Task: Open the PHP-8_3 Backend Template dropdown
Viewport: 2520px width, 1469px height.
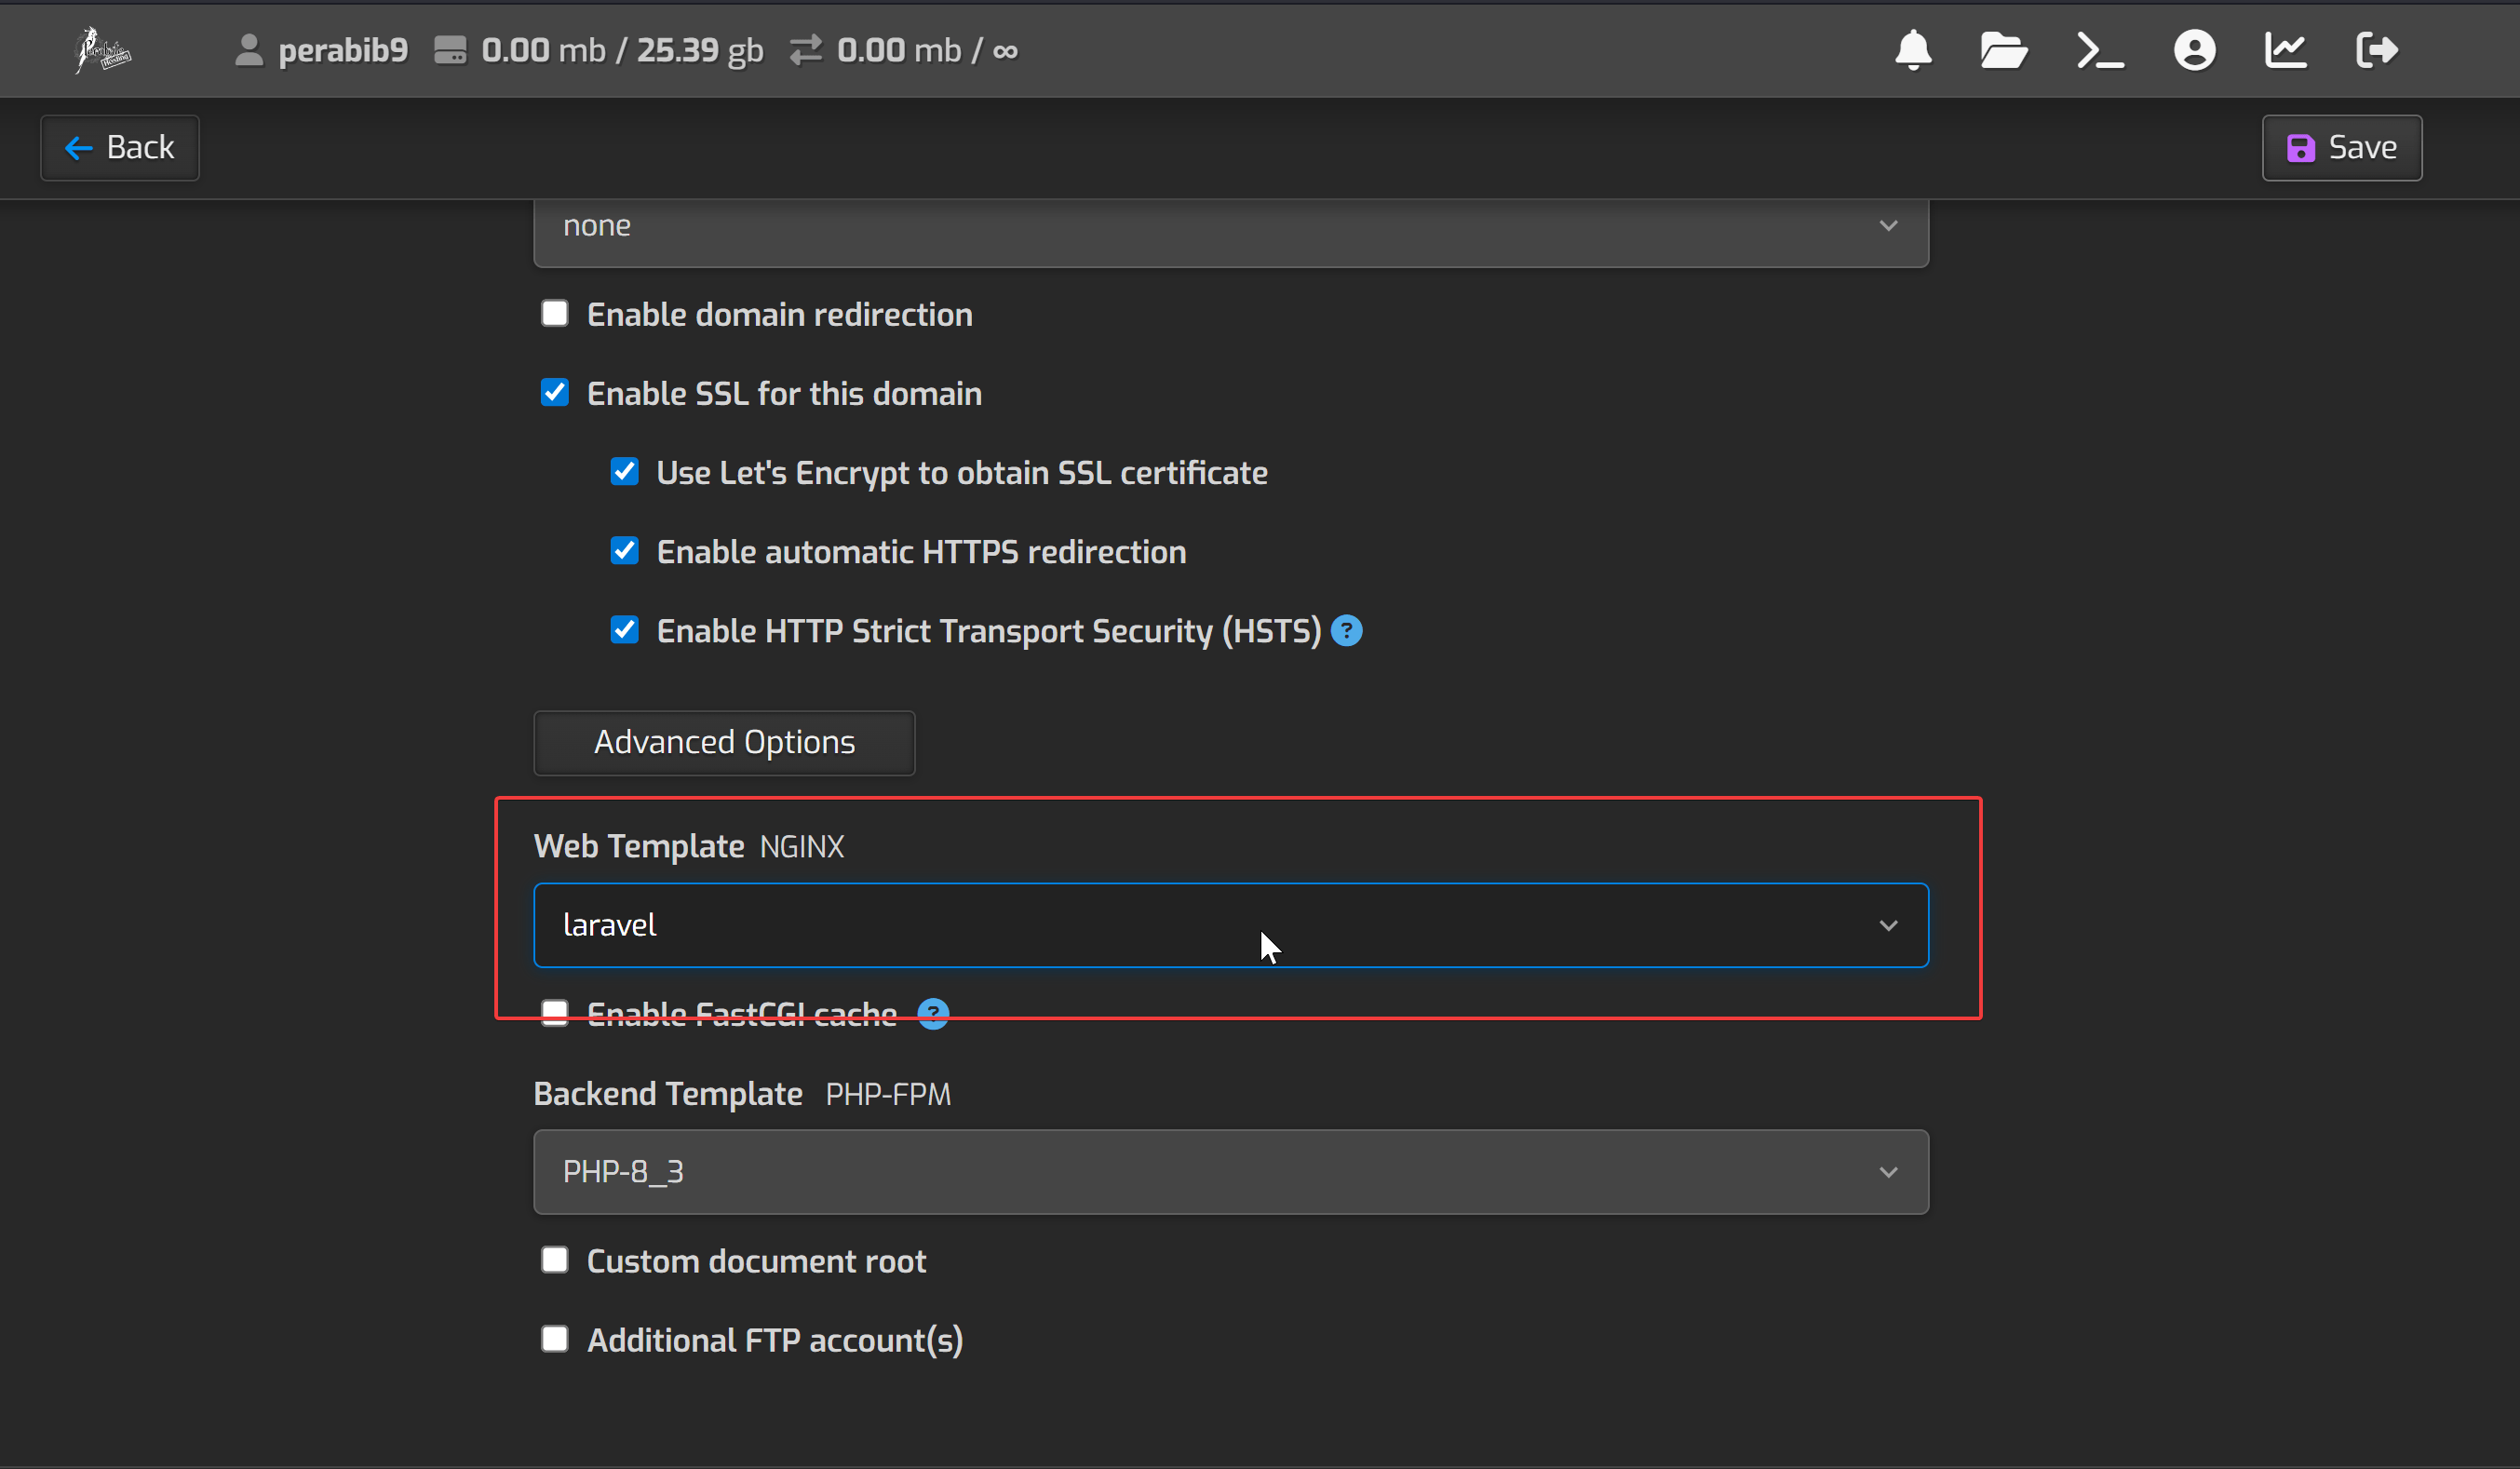Action: [x=1230, y=1172]
